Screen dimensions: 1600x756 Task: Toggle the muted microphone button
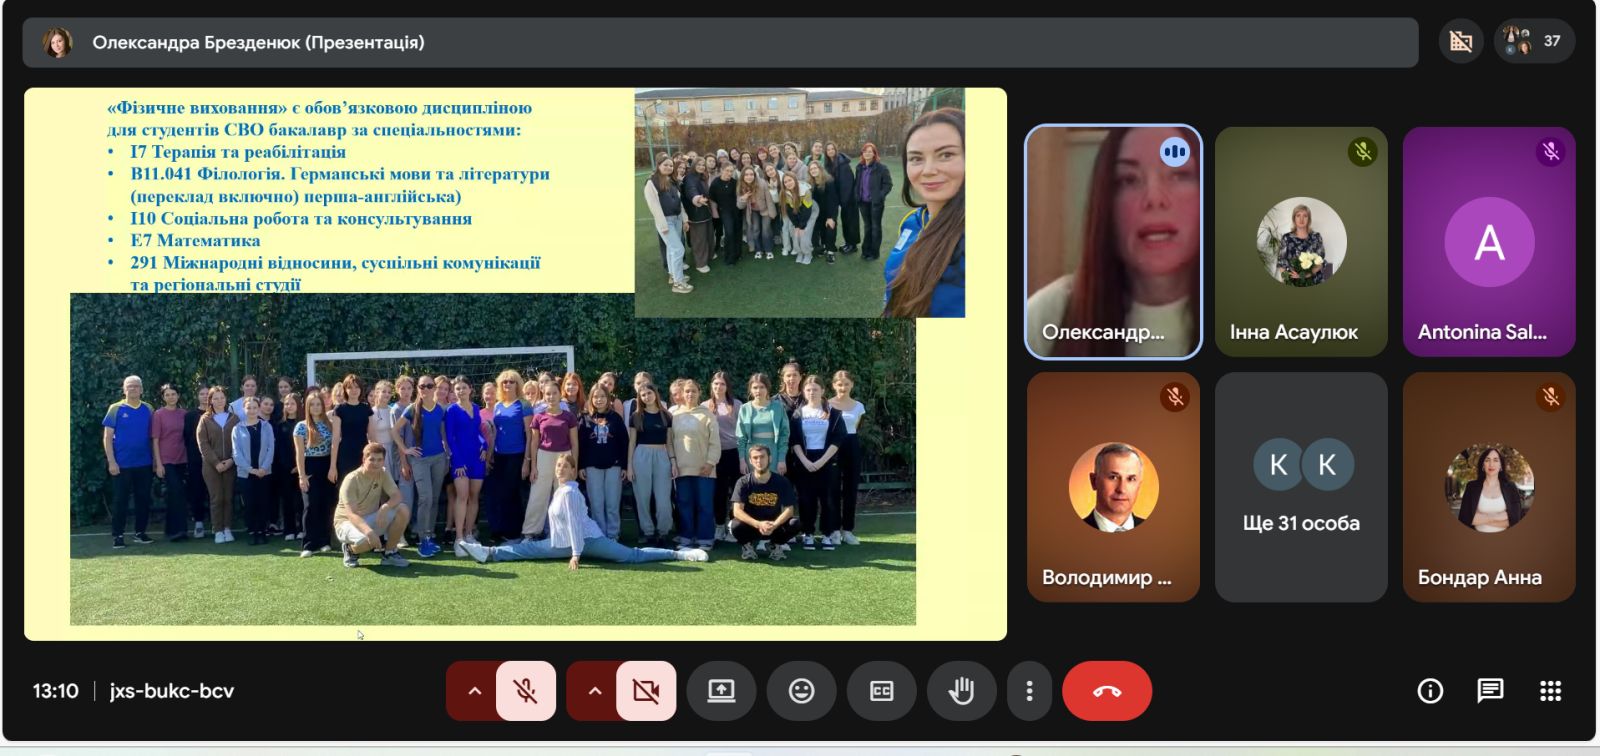(526, 691)
